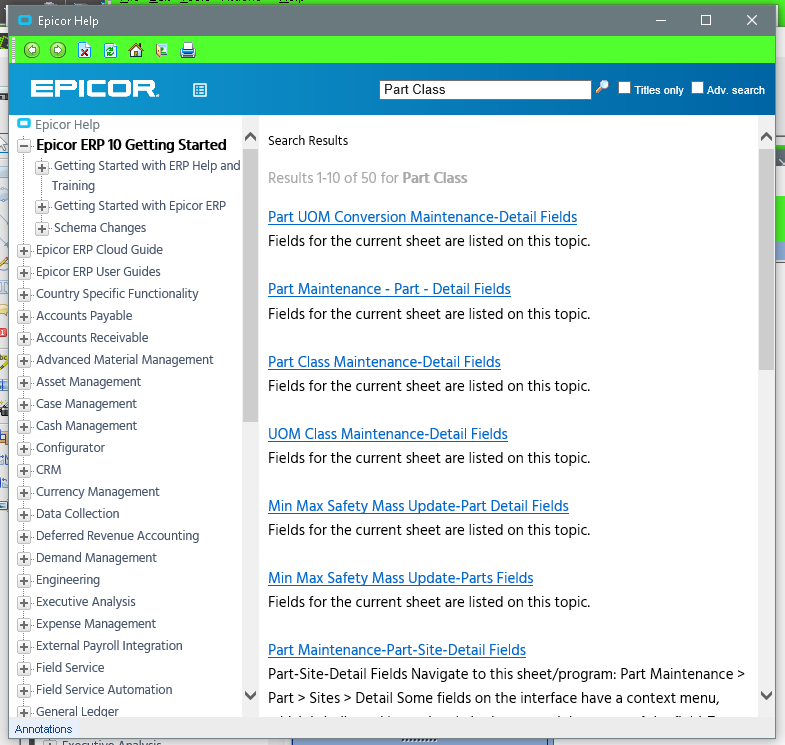The width and height of the screenshot is (785, 745).
Task: Select the Configurator topic
Action: (x=70, y=448)
